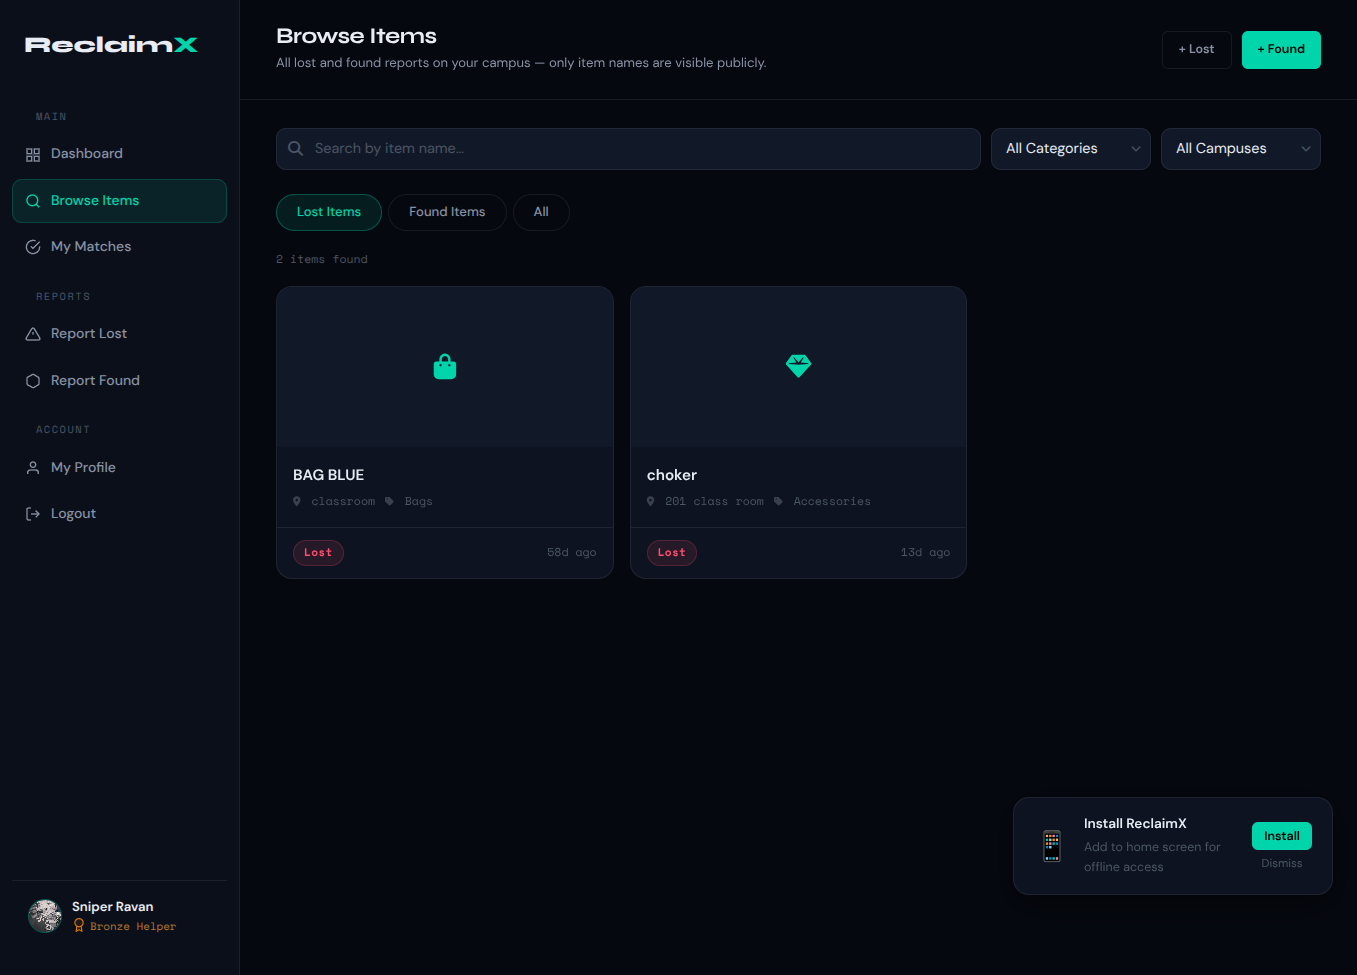Click the 13d ago timestamp

click(x=926, y=552)
